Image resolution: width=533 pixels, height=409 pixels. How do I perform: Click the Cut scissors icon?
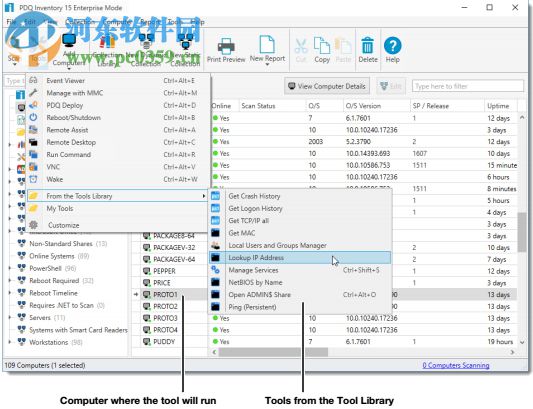point(301,46)
